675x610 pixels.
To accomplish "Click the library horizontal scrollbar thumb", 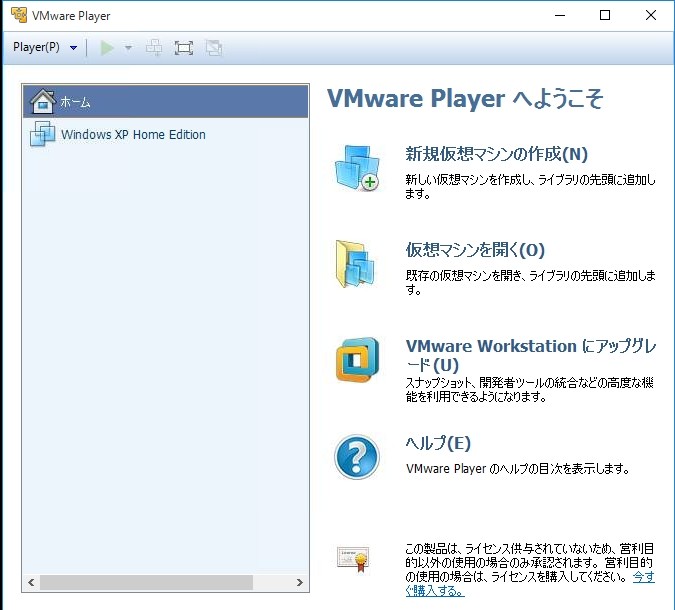I will (x=146, y=582).
